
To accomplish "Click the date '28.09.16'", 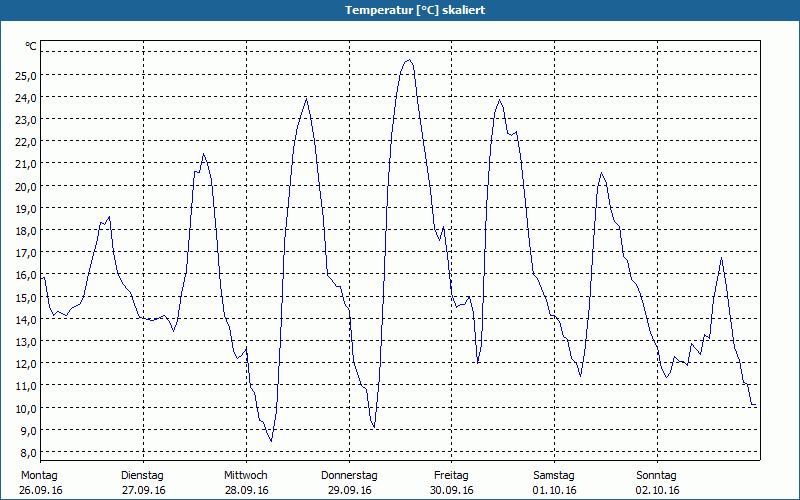I will 246,490.
